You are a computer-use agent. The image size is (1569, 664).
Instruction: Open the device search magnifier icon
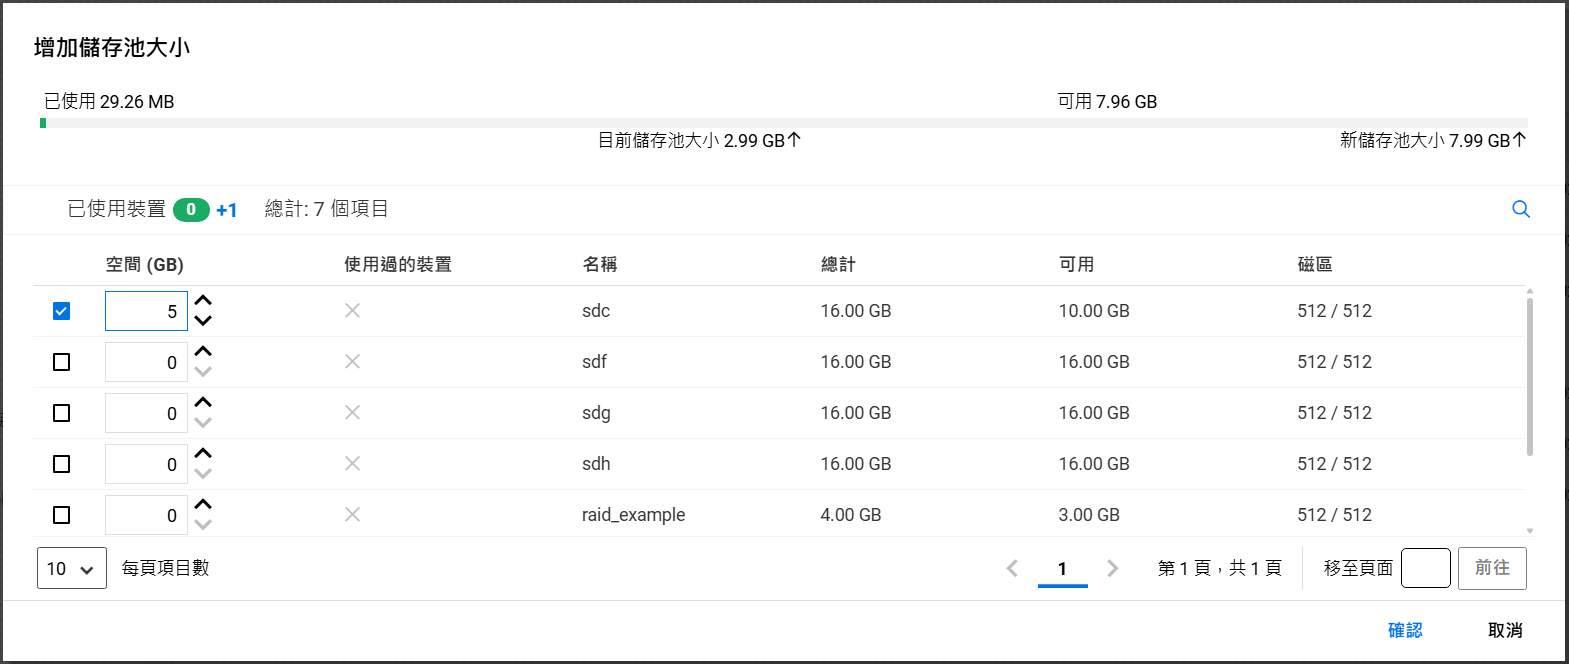pyautogui.click(x=1520, y=209)
